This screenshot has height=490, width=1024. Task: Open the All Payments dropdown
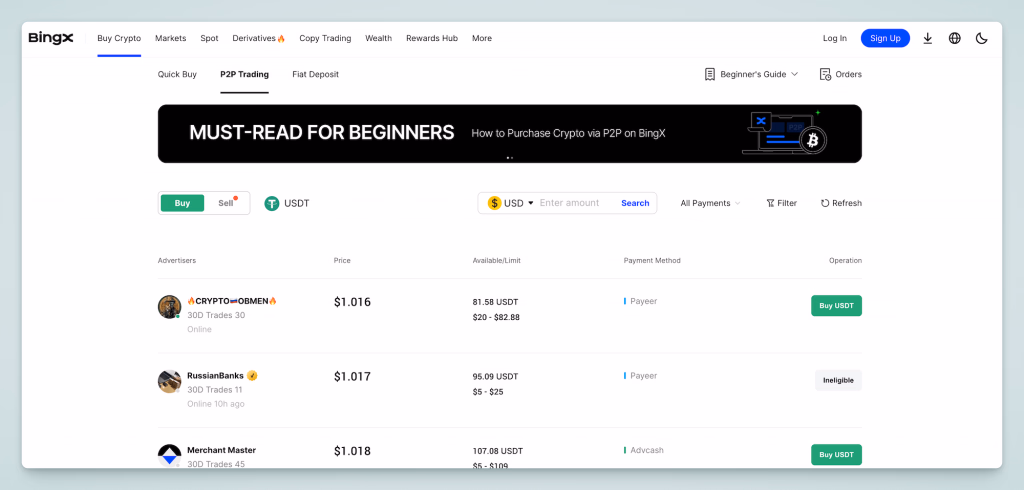click(x=710, y=203)
